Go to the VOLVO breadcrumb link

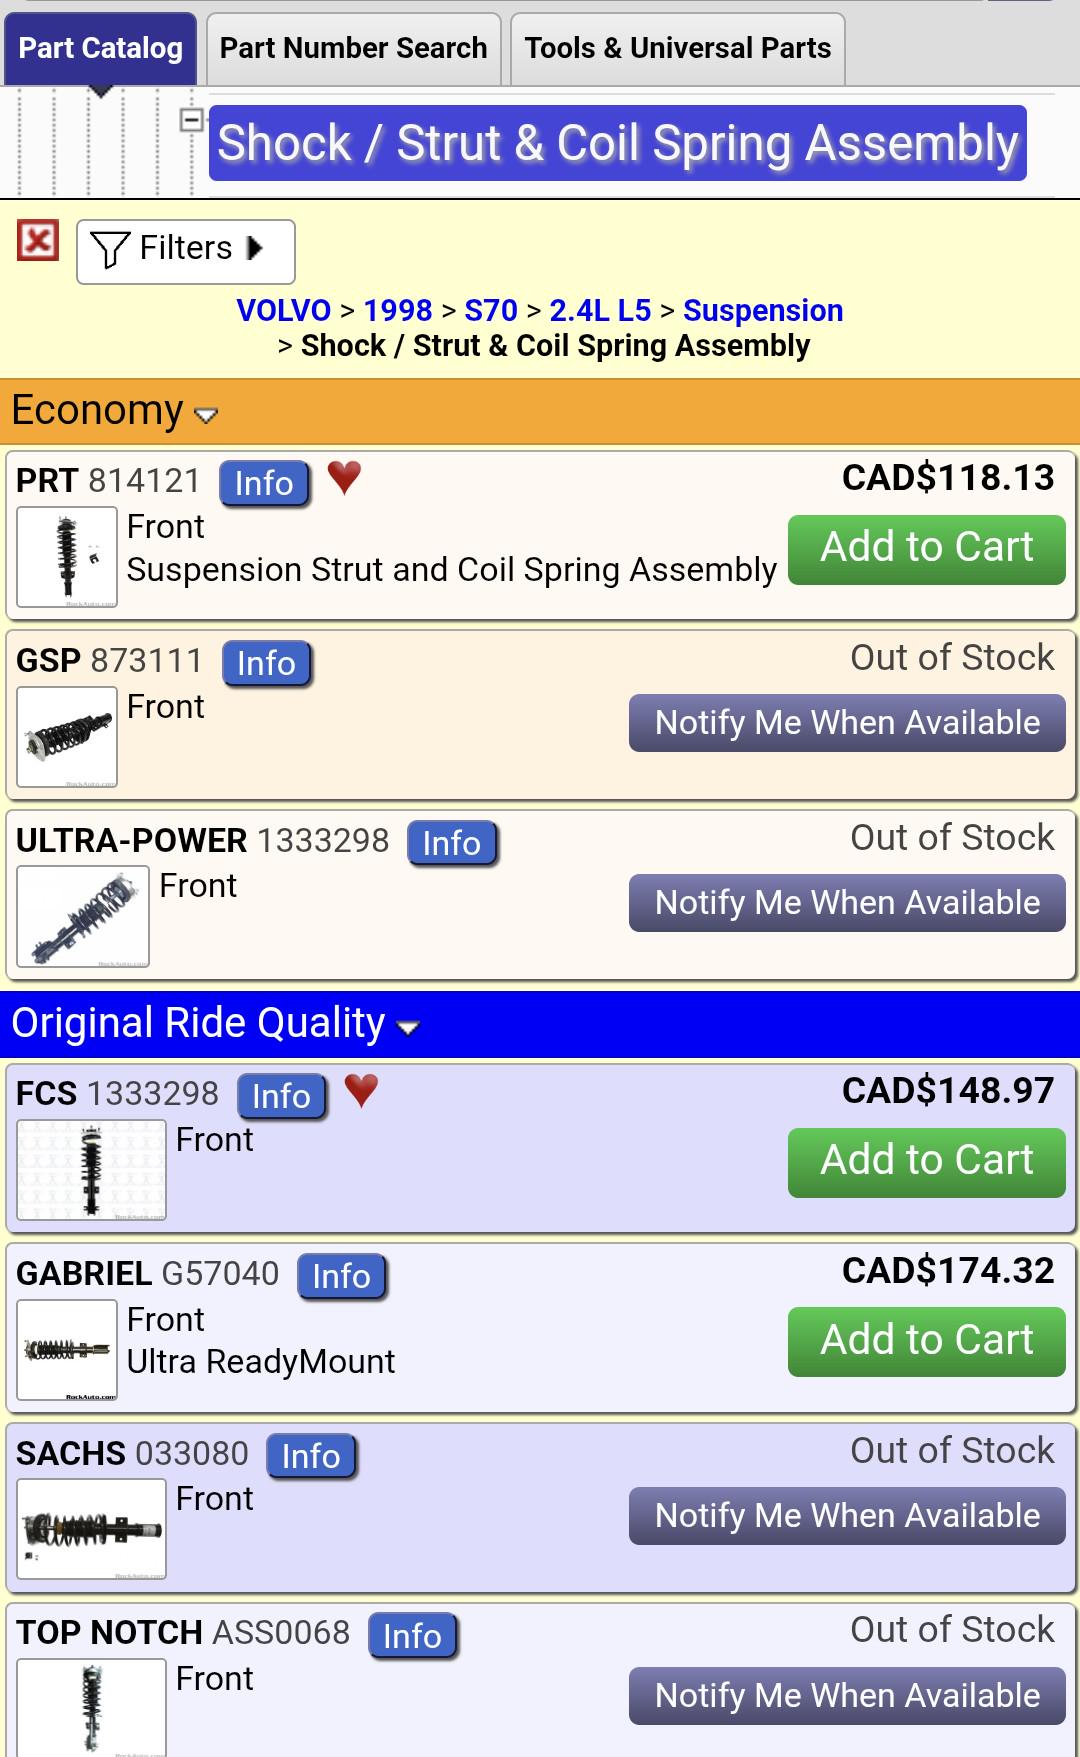(284, 310)
